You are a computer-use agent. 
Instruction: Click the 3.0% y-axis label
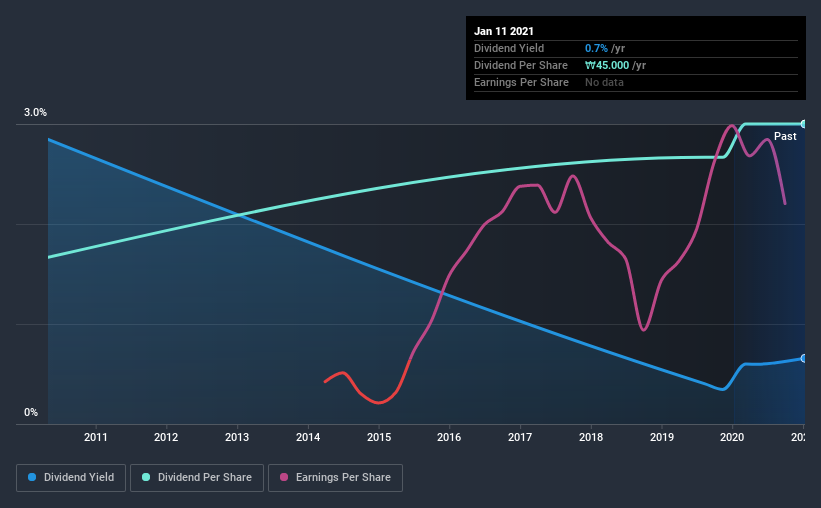(x=35, y=113)
